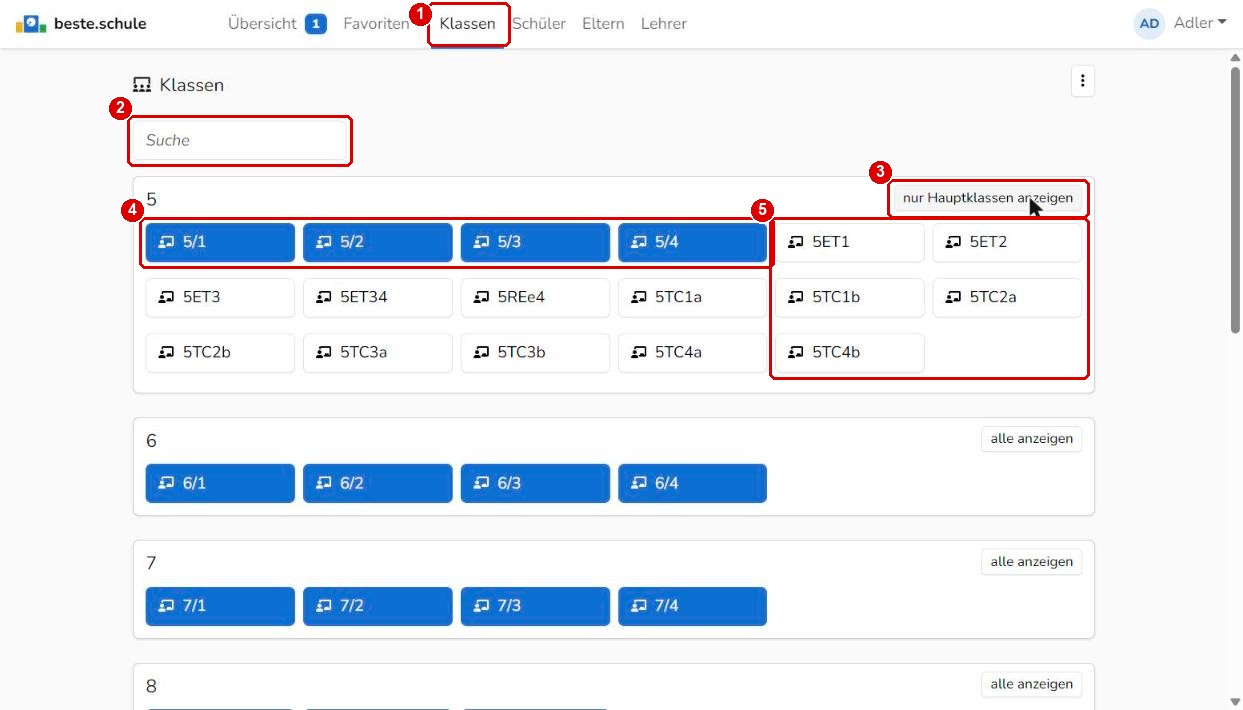The height and width of the screenshot is (710, 1243).
Task: Open class 6/1
Action: (220, 484)
